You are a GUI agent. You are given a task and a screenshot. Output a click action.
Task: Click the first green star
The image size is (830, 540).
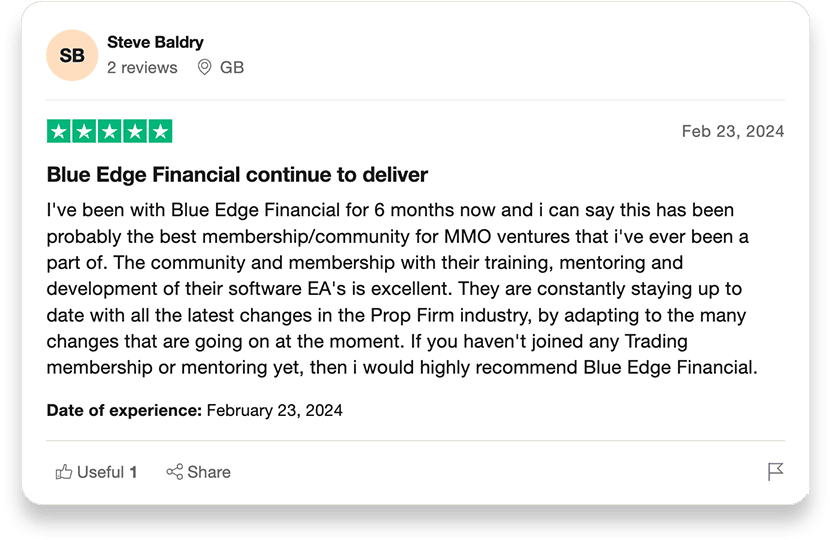59,131
